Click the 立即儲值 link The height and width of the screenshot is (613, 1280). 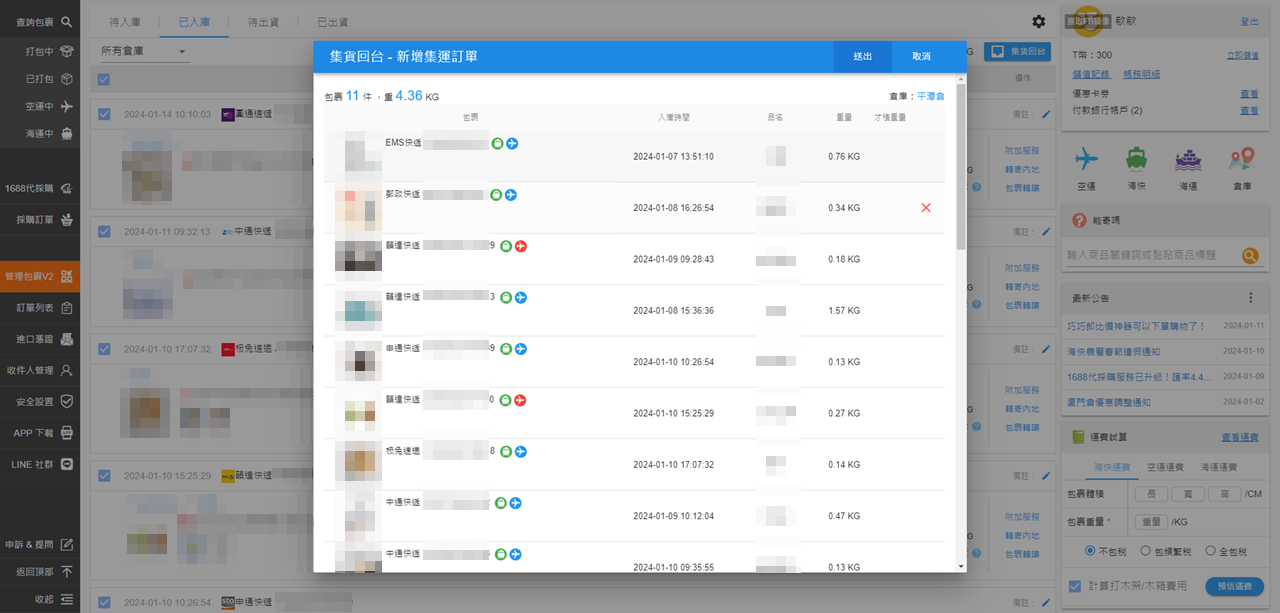pyautogui.click(x=1243, y=56)
